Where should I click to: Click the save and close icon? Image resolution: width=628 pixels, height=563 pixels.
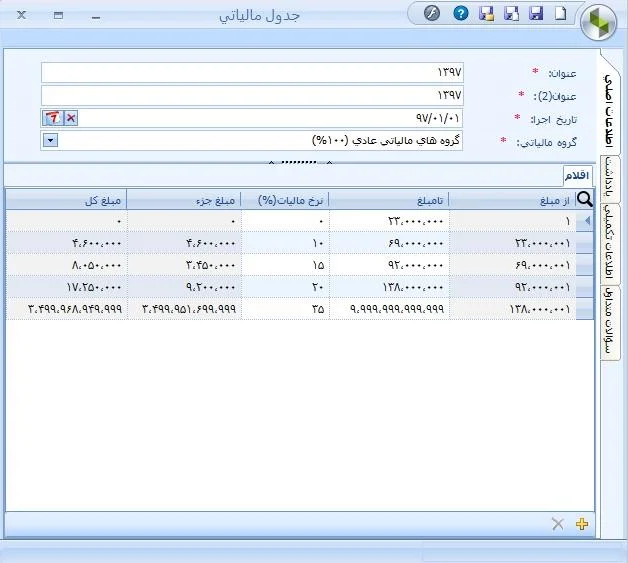(487, 13)
